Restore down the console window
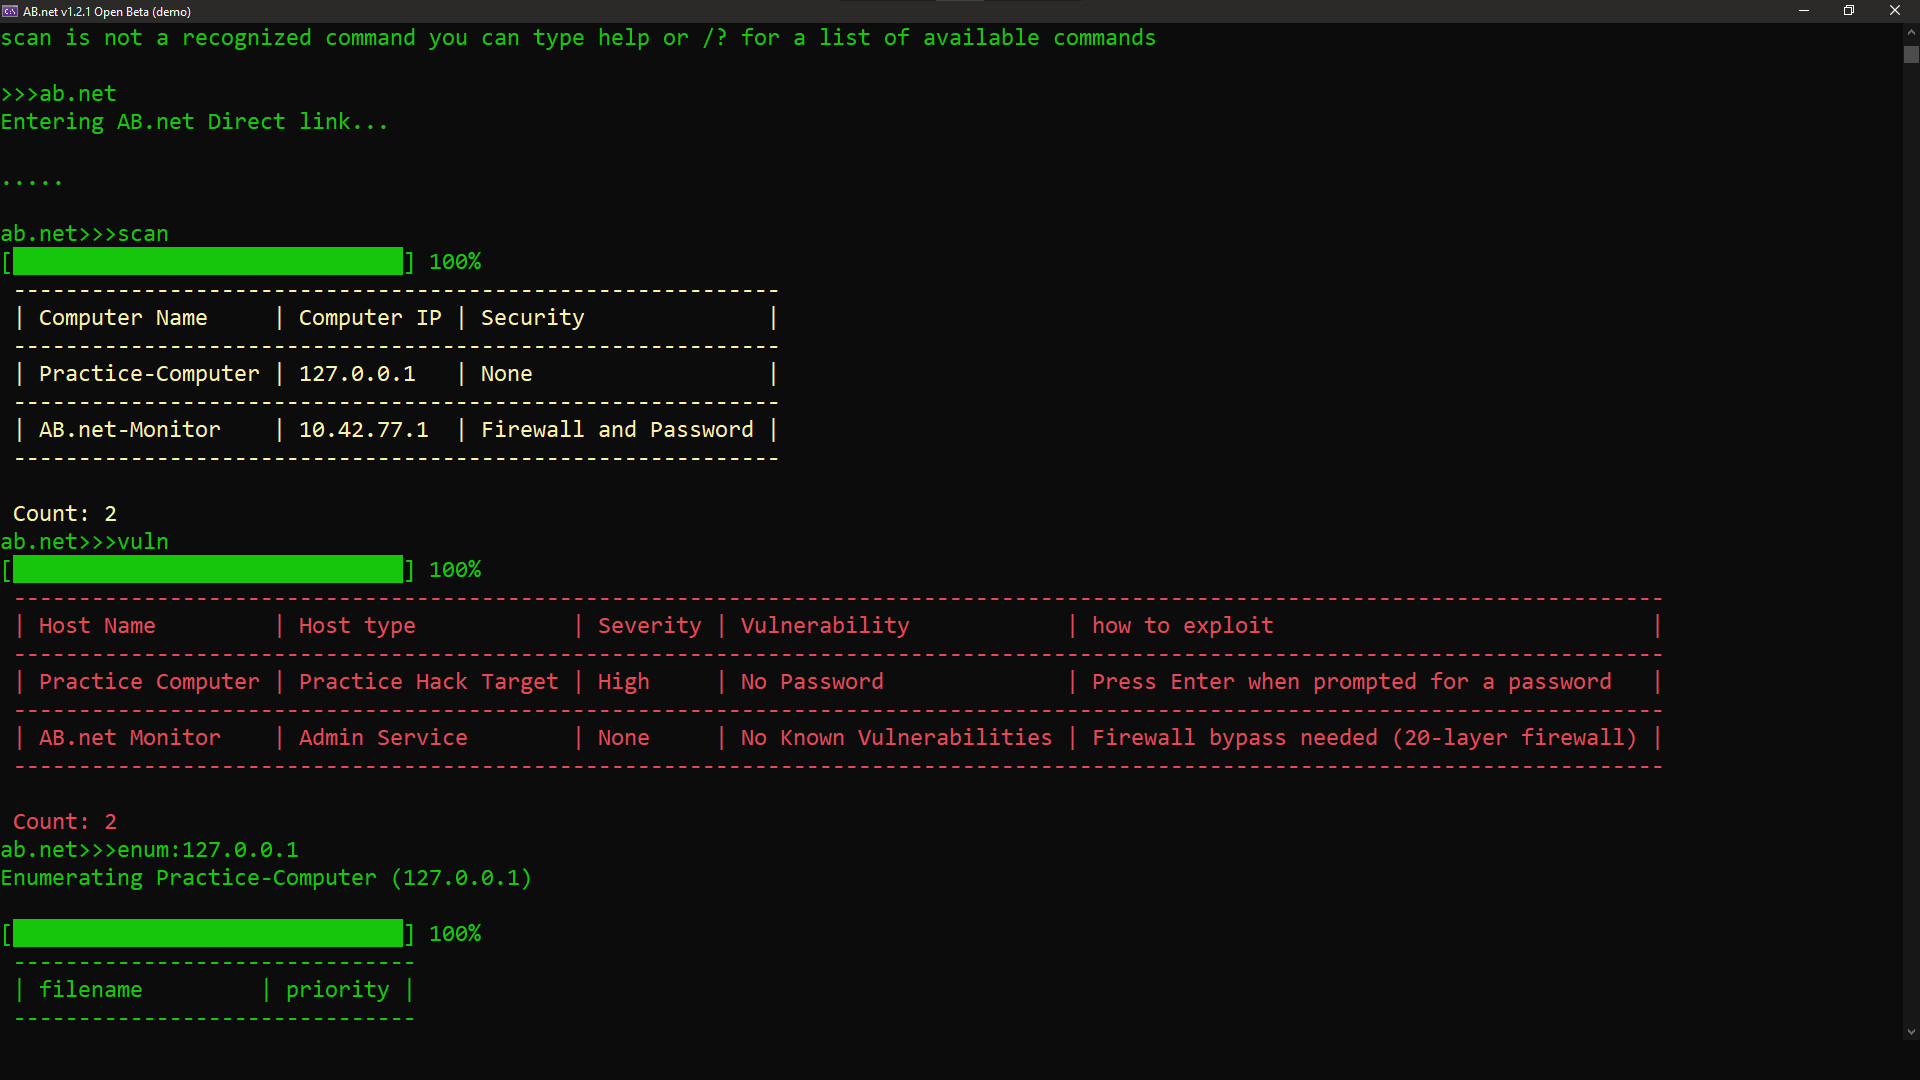 click(1849, 11)
